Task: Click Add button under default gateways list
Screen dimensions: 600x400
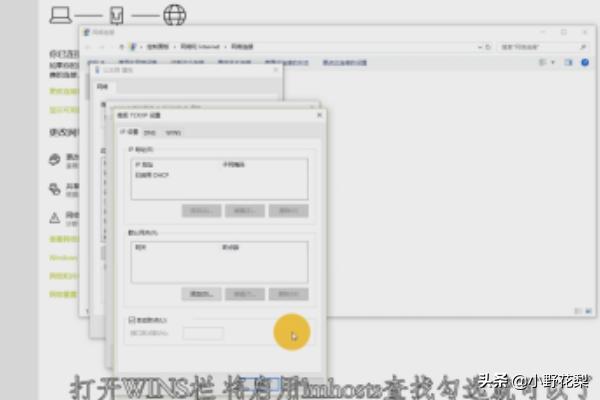Action: pyautogui.click(x=201, y=294)
